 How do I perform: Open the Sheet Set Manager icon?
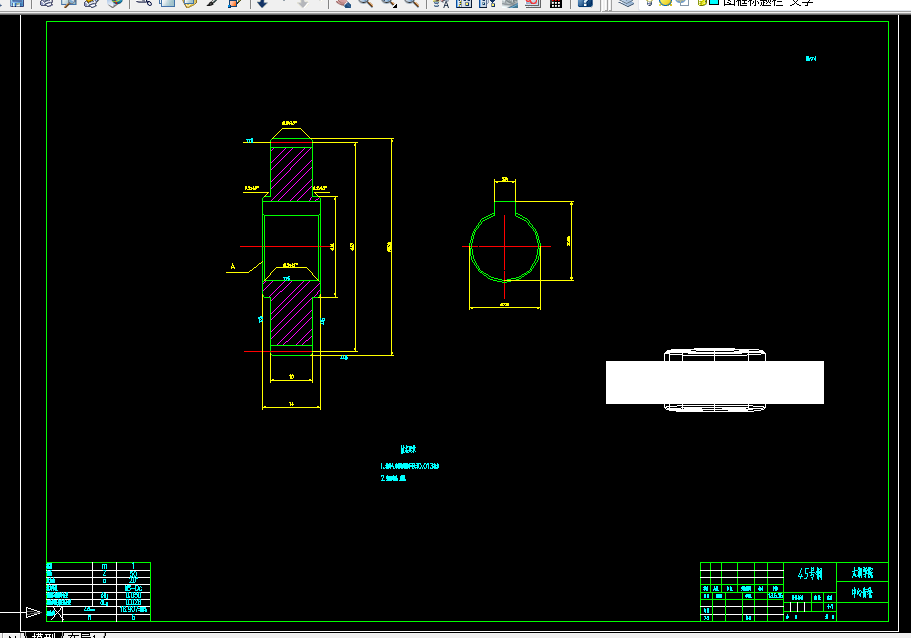(510, 2)
